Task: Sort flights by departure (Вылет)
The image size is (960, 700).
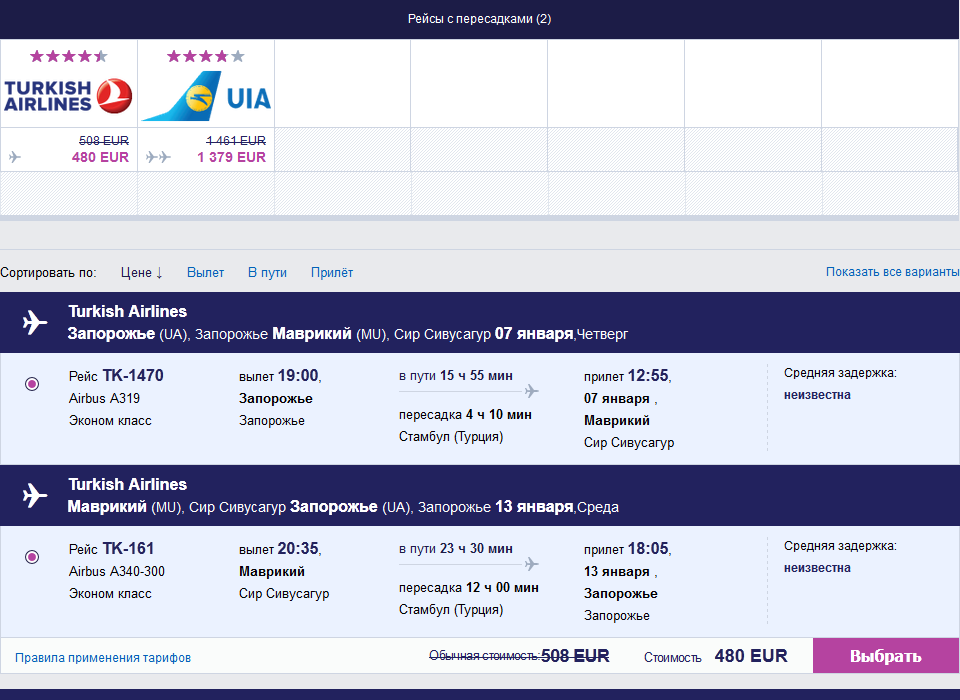Action: 205,272
